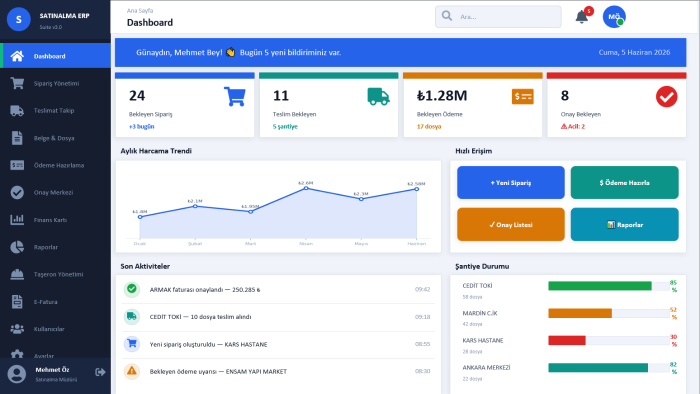Click 'Yeni sipariş oluşturuldu — KARS HASTANE' text
The width and height of the screenshot is (700, 394).
[208, 344]
